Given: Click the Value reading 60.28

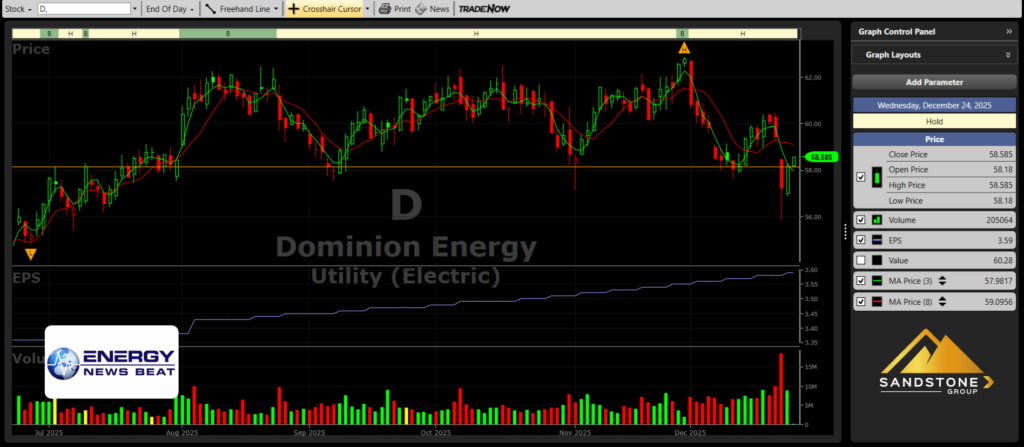Looking at the screenshot, I should point(1003,260).
